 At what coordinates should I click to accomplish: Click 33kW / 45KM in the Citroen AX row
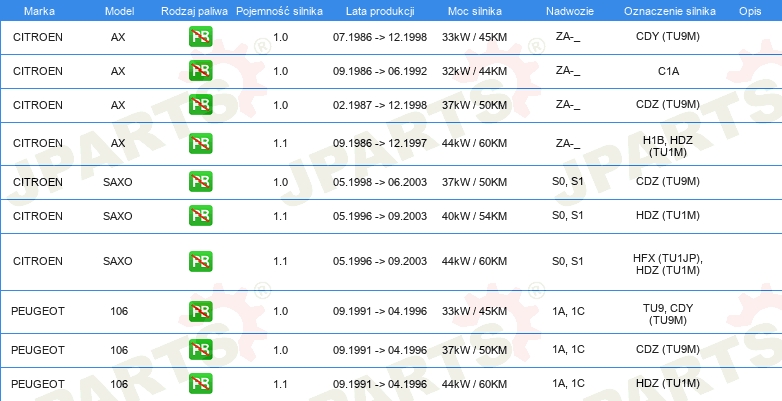[x=474, y=37]
